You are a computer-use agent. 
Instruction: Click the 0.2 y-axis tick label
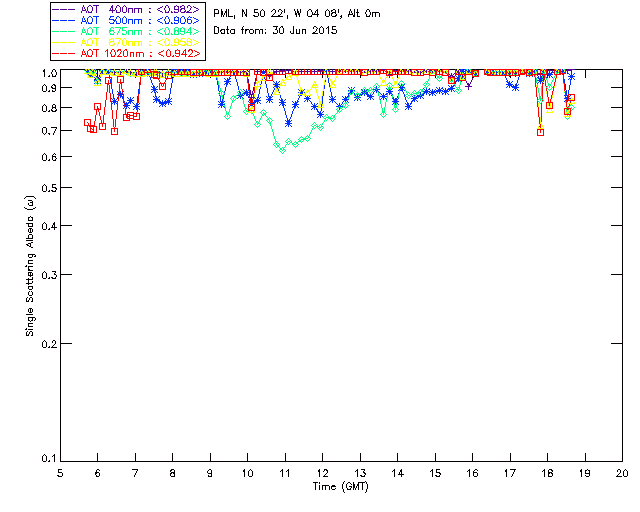(x=49, y=344)
